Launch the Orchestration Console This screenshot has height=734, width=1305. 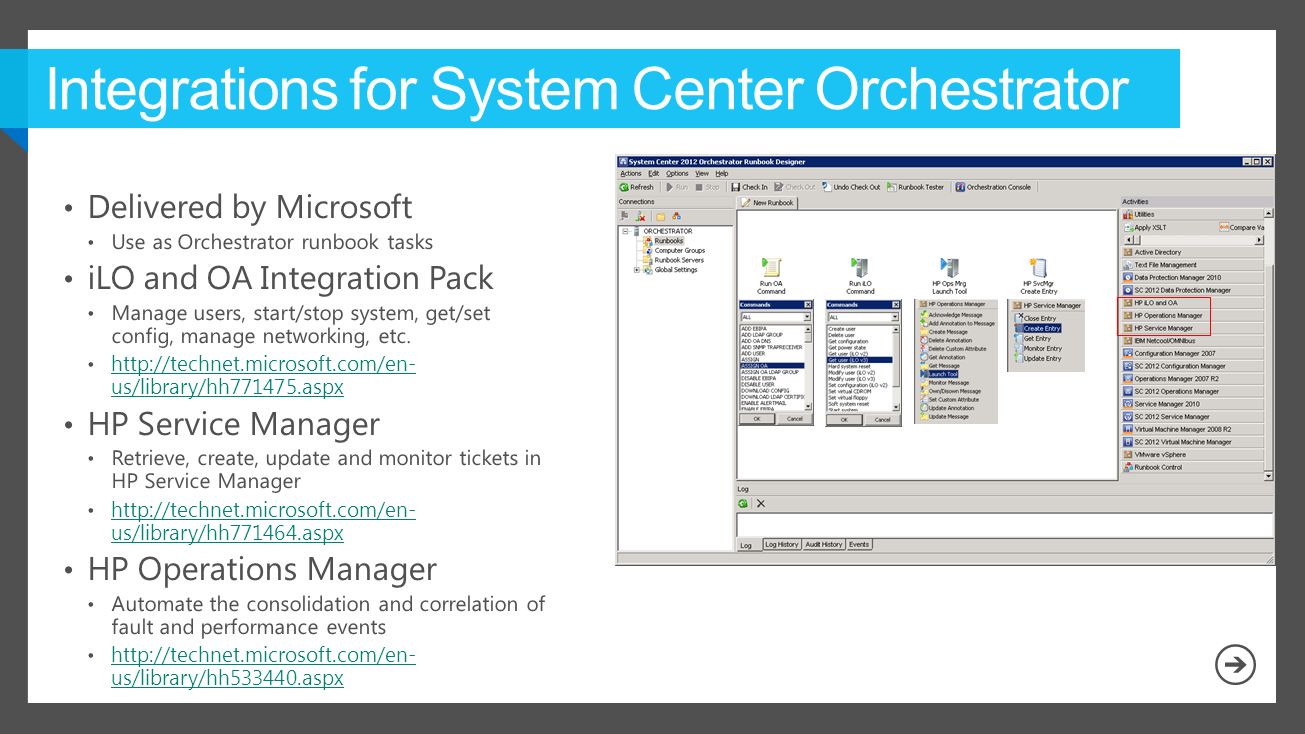(992, 187)
